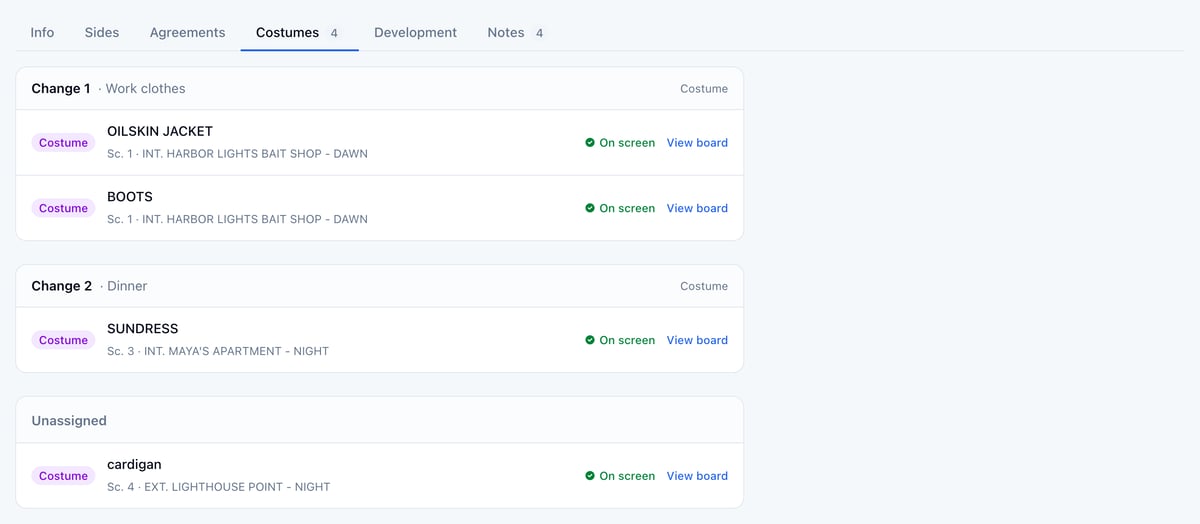This screenshot has width=1200, height=524.
Task: Click scene line under OILSKIN JACKET
Action: [237, 154]
